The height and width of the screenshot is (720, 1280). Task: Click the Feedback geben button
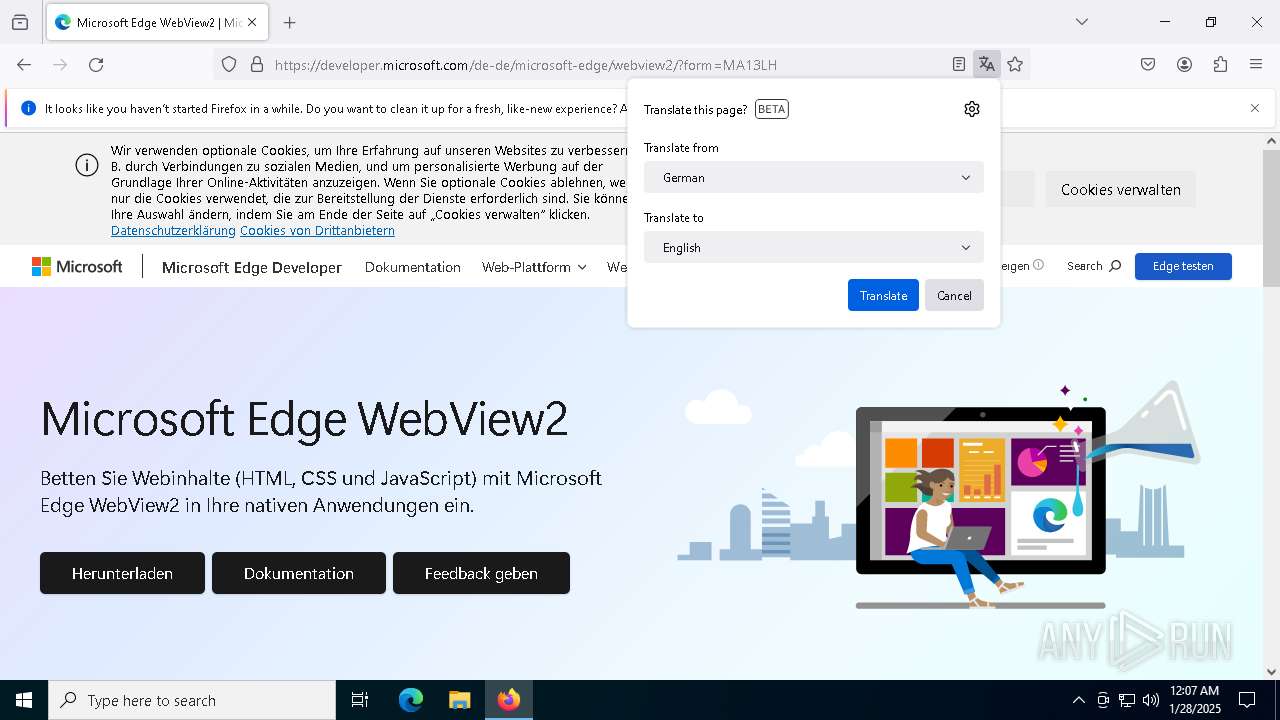pos(481,573)
